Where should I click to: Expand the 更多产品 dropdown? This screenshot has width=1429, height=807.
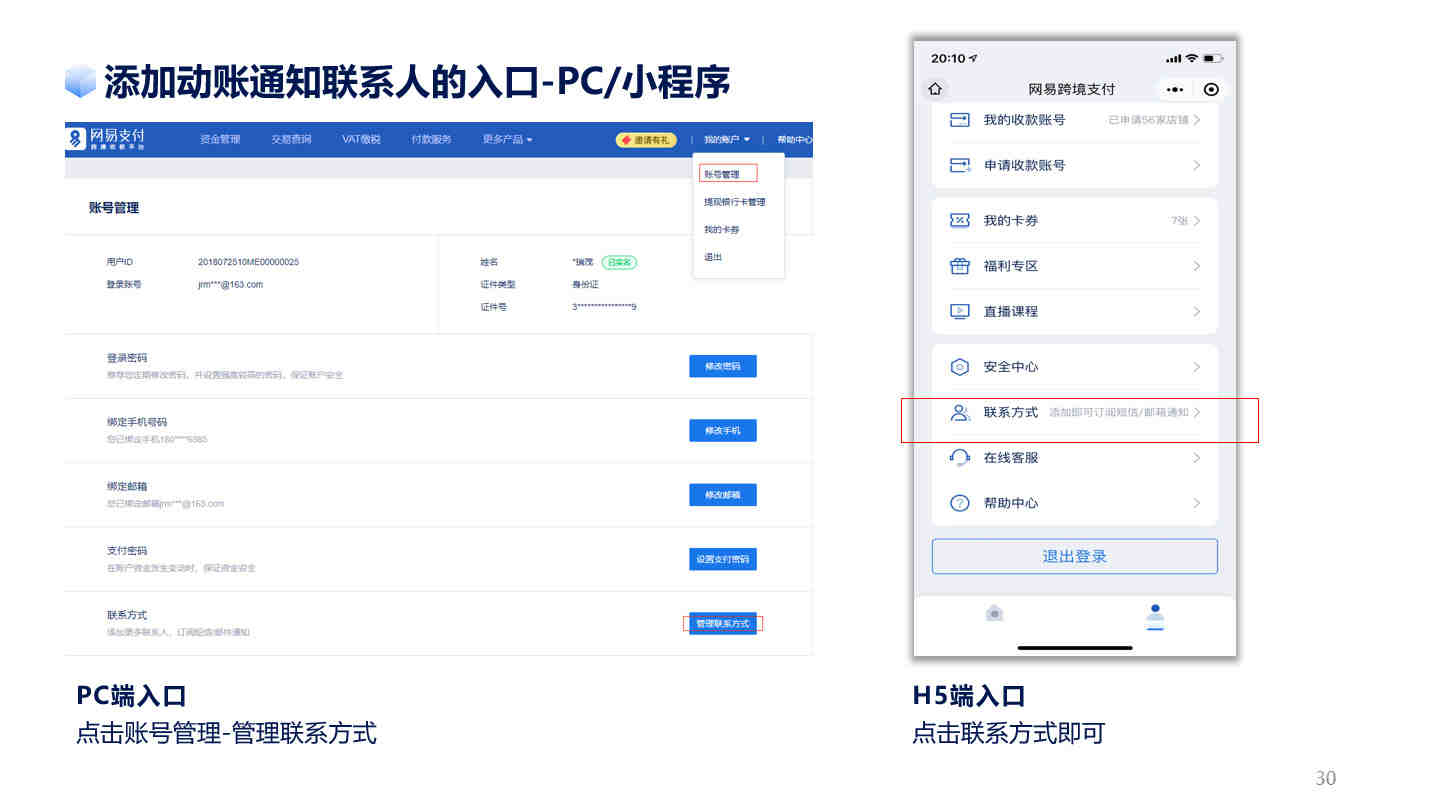coord(507,139)
